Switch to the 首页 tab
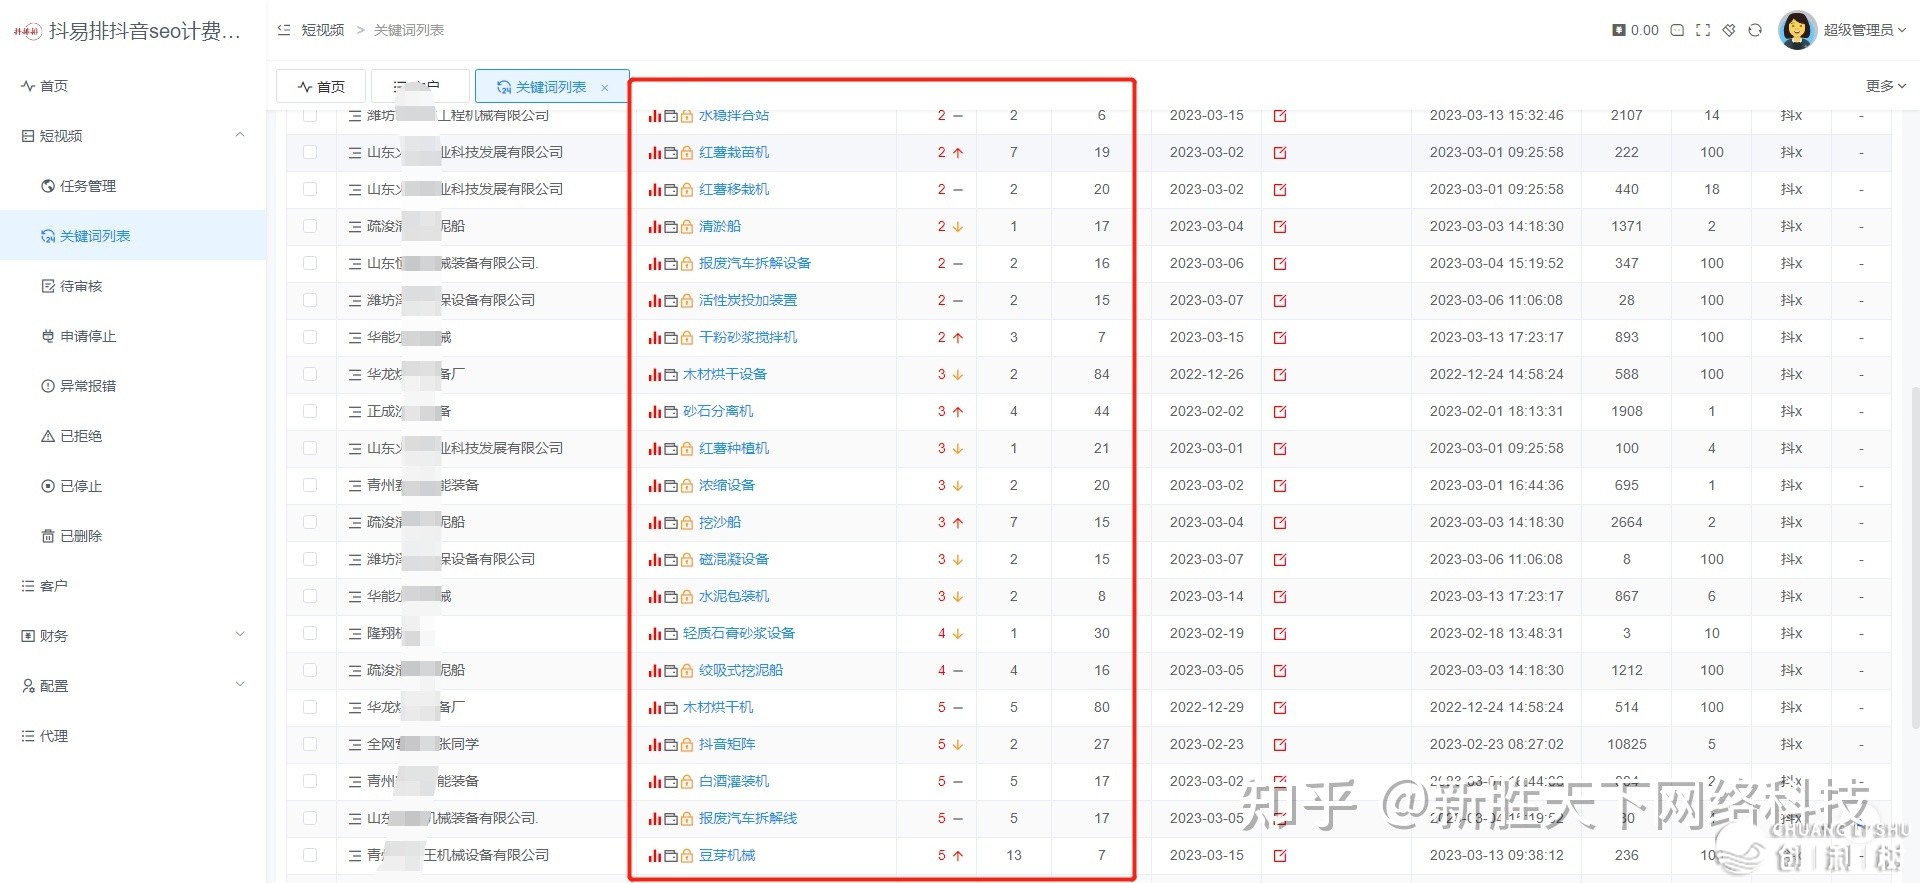The height and width of the screenshot is (883, 1920). click(x=322, y=87)
